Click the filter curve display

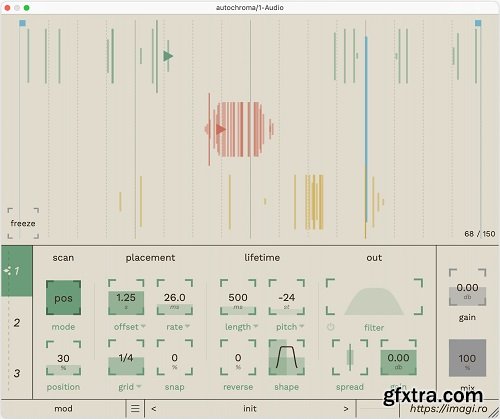click(x=374, y=297)
